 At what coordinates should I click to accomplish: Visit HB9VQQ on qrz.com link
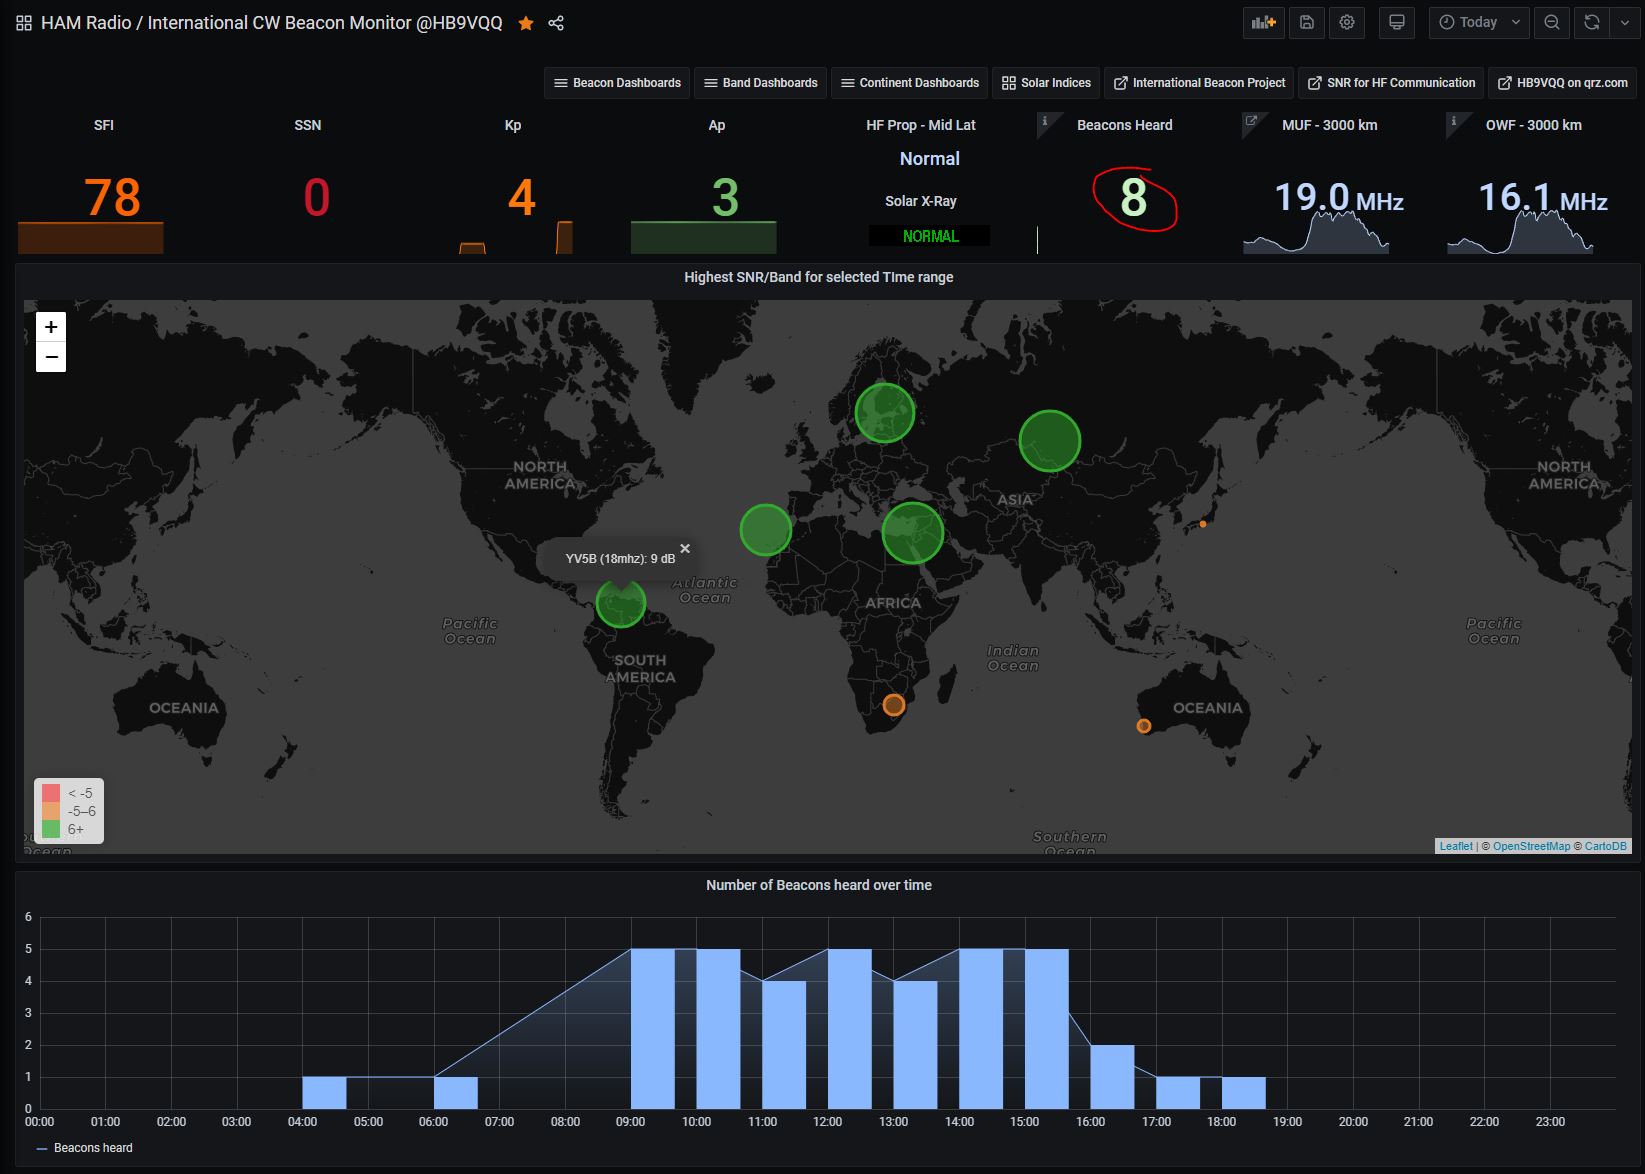pyautogui.click(x=1562, y=83)
